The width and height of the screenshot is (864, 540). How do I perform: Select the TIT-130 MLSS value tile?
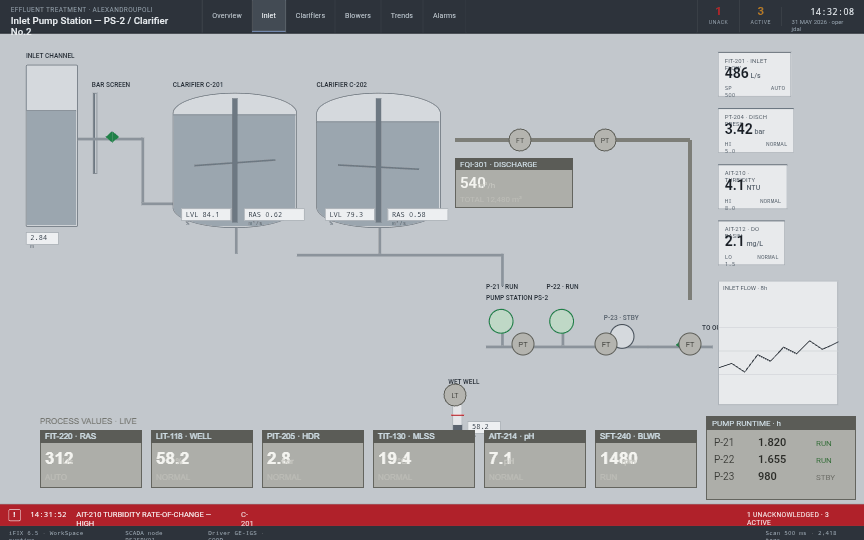pos(424,459)
